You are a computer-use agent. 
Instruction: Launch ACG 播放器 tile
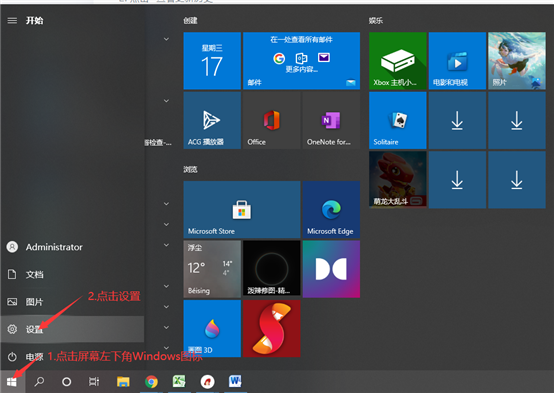212,120
